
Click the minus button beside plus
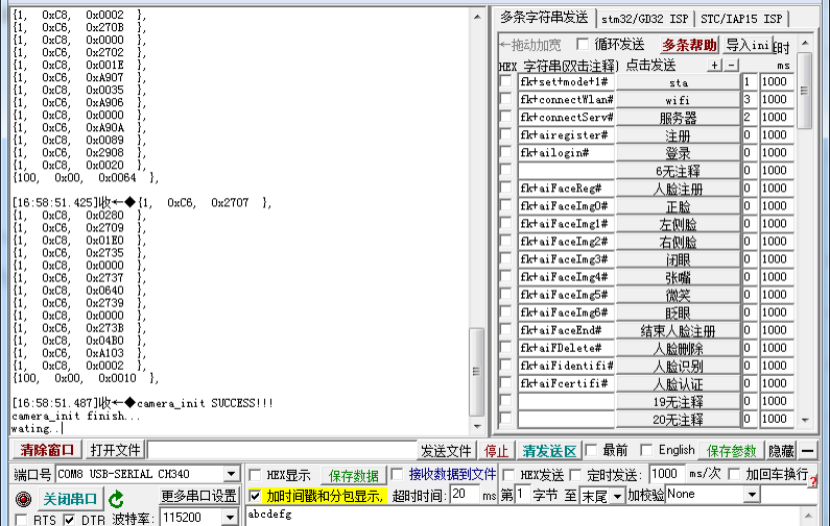coord(731,65)
